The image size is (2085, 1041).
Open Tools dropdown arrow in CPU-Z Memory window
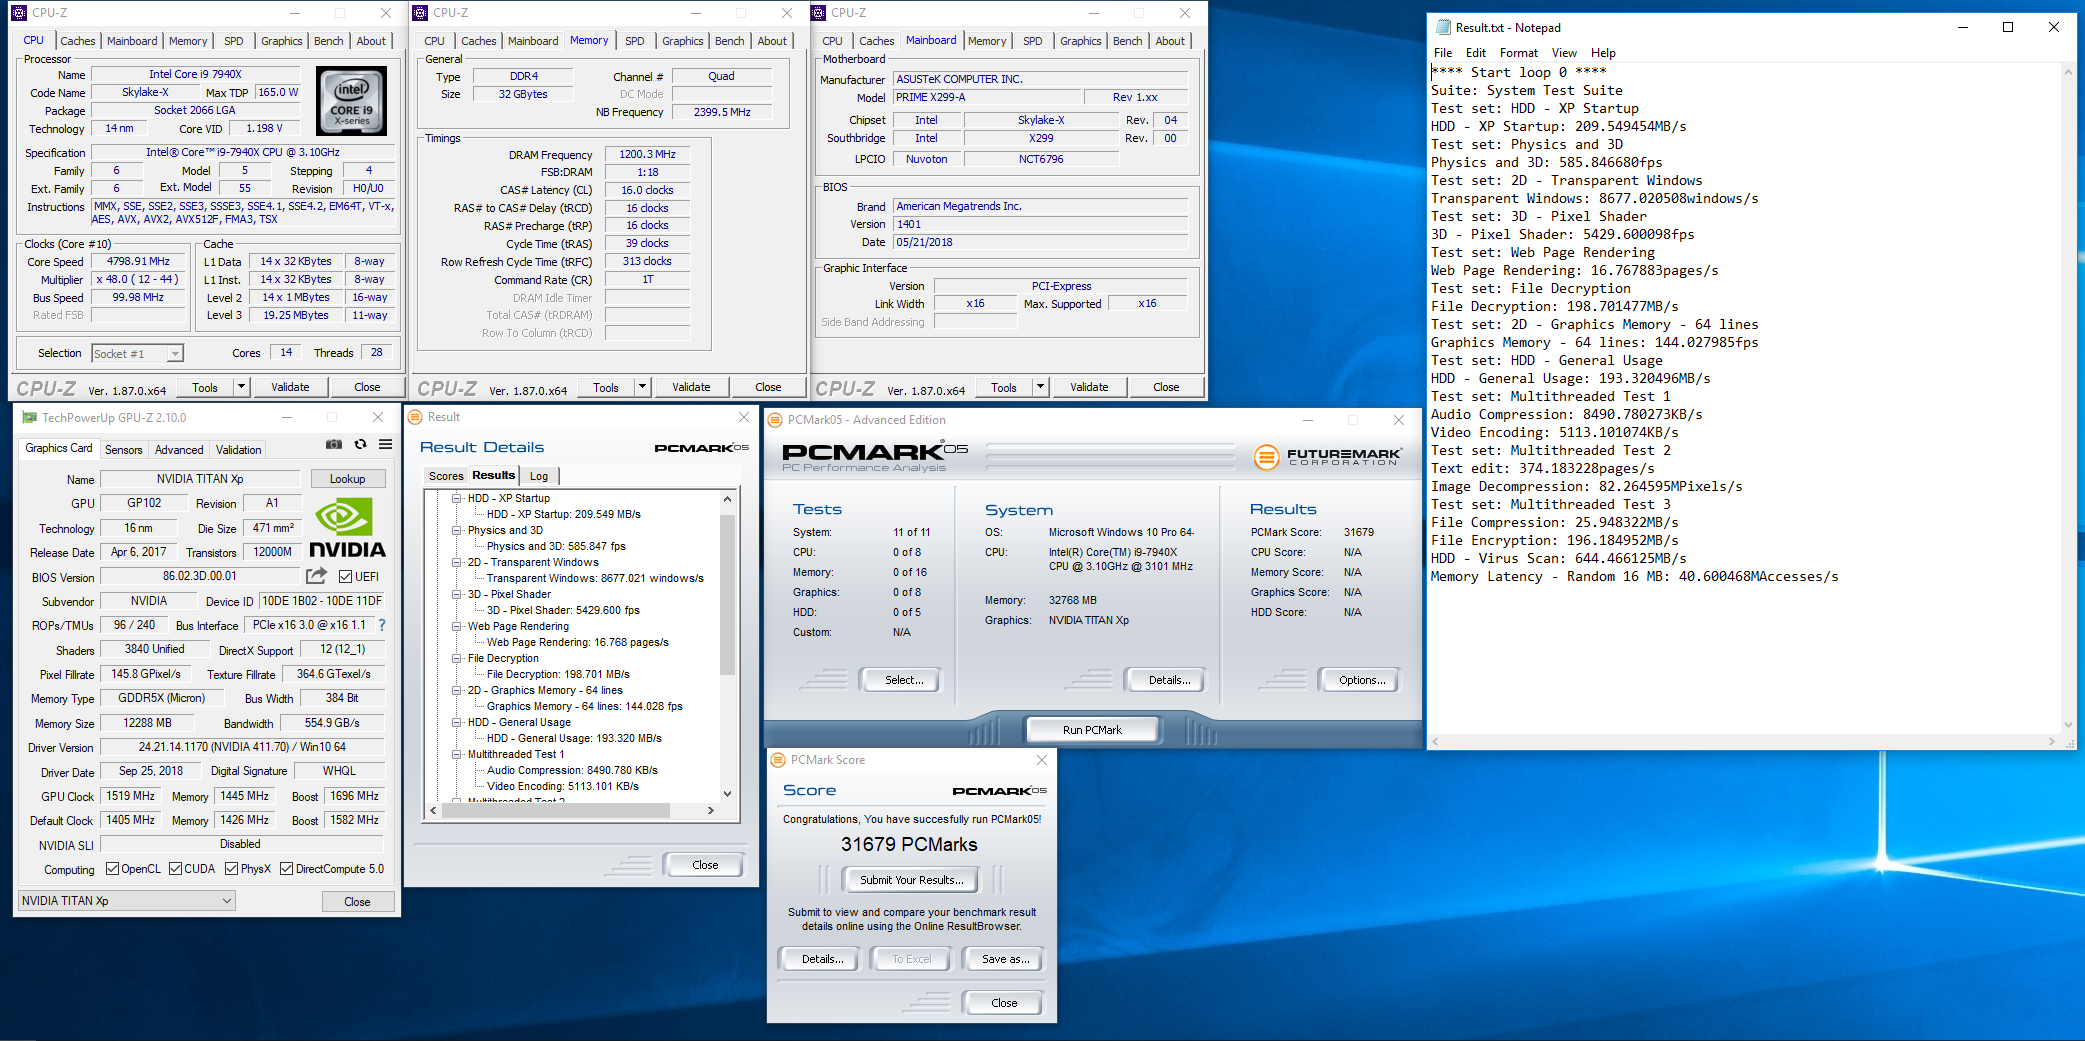(x=642, y=387)
